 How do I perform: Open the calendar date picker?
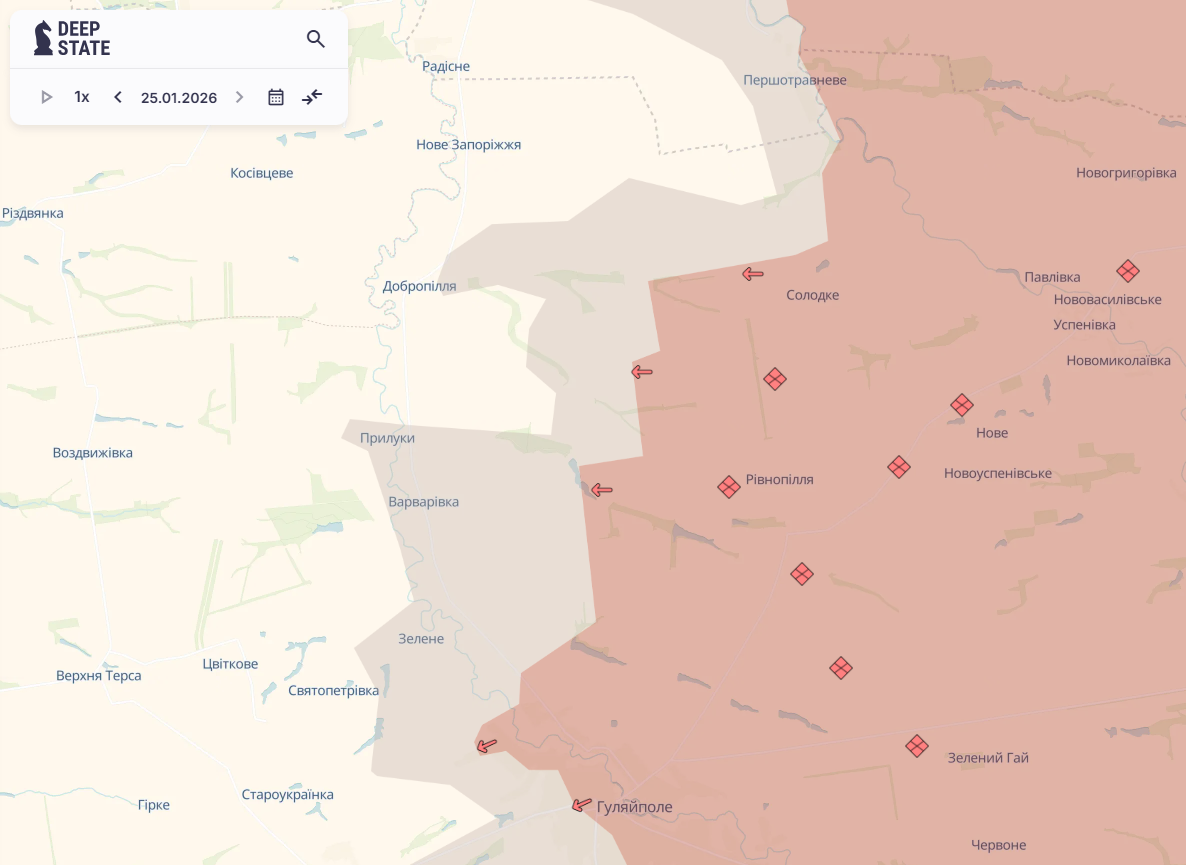pyautogui.click(x=275, y=97)
